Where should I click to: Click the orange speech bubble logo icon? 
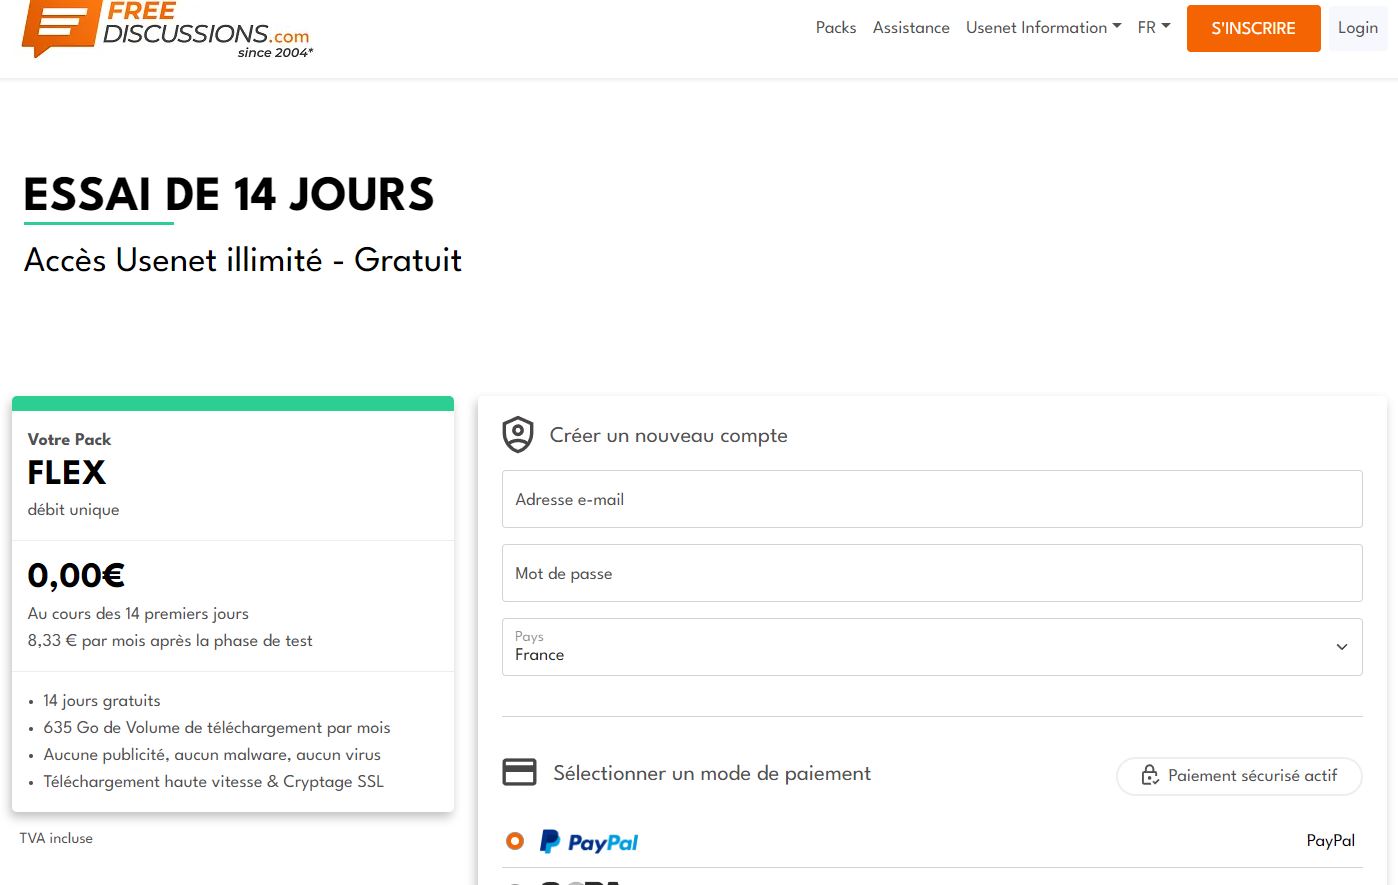tap(60, 27)
